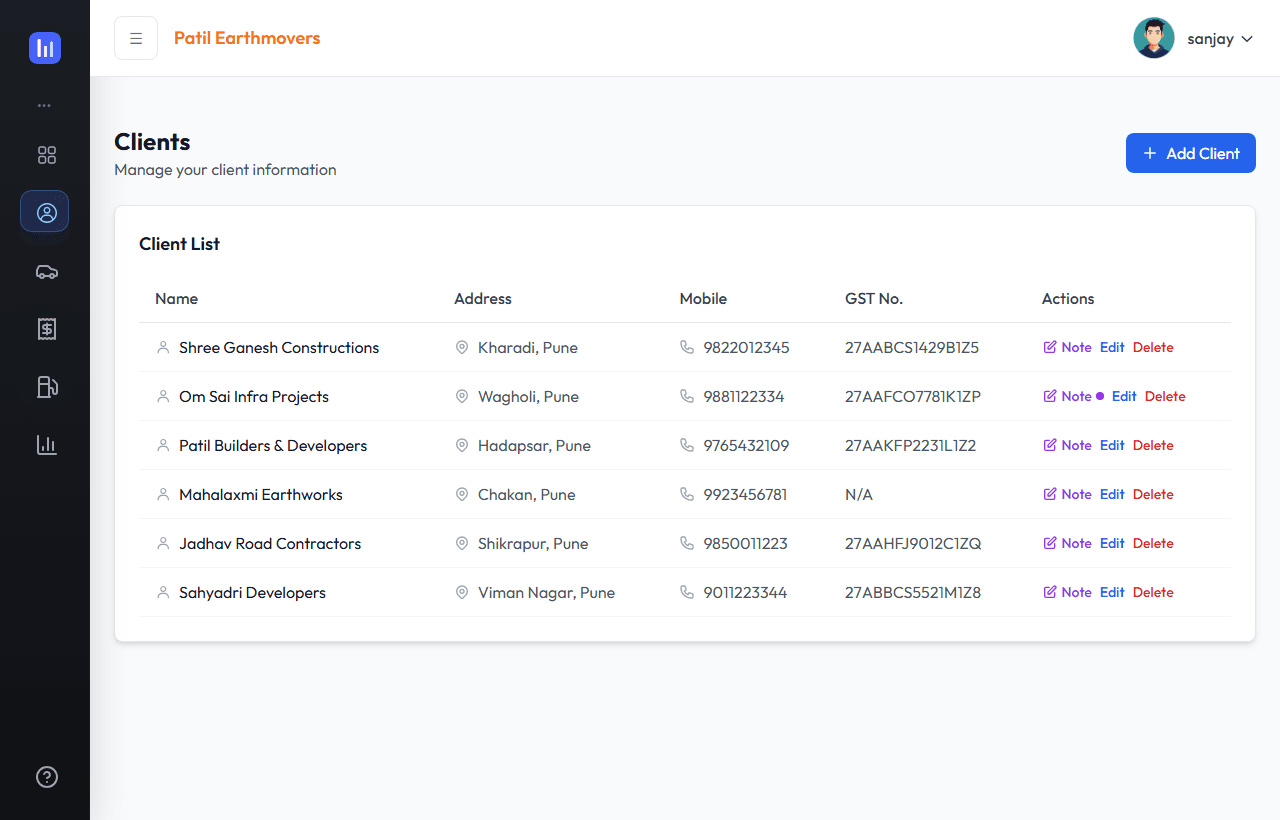Select the N/A GST cell for Mahalaxmi Earthworks

click(x=859, y=494)
